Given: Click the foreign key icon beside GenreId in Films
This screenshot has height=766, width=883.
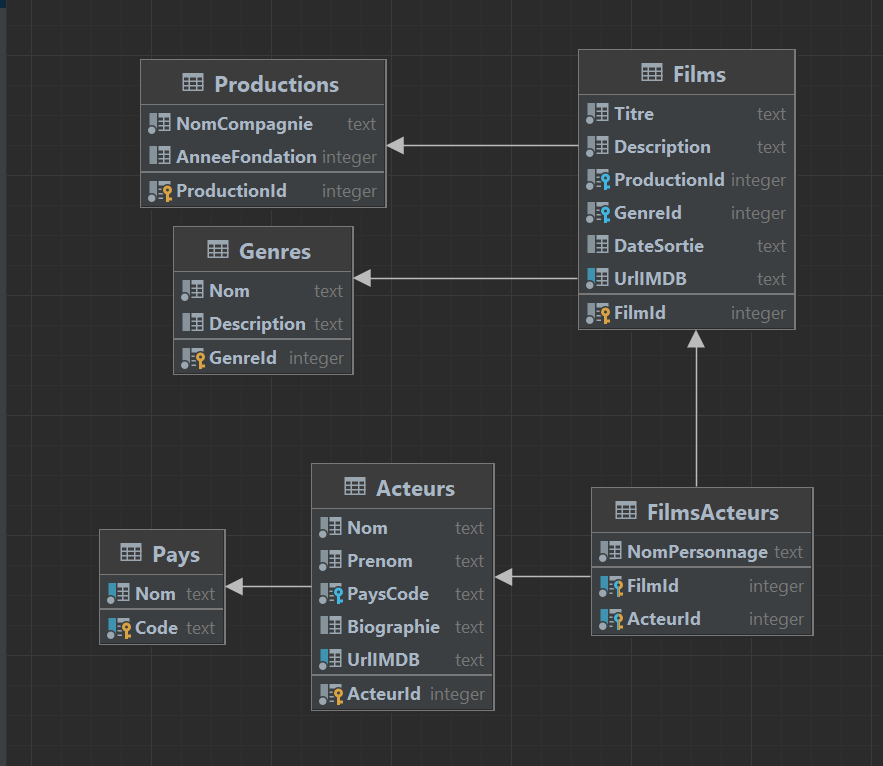Looking at the screenshot, I should [x=598, y=213].
